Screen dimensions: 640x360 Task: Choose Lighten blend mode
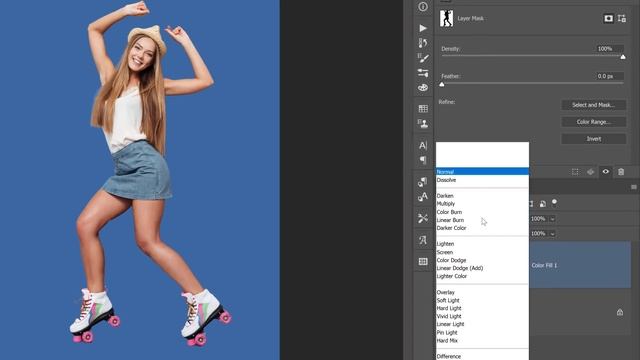[x=482, y=244]
